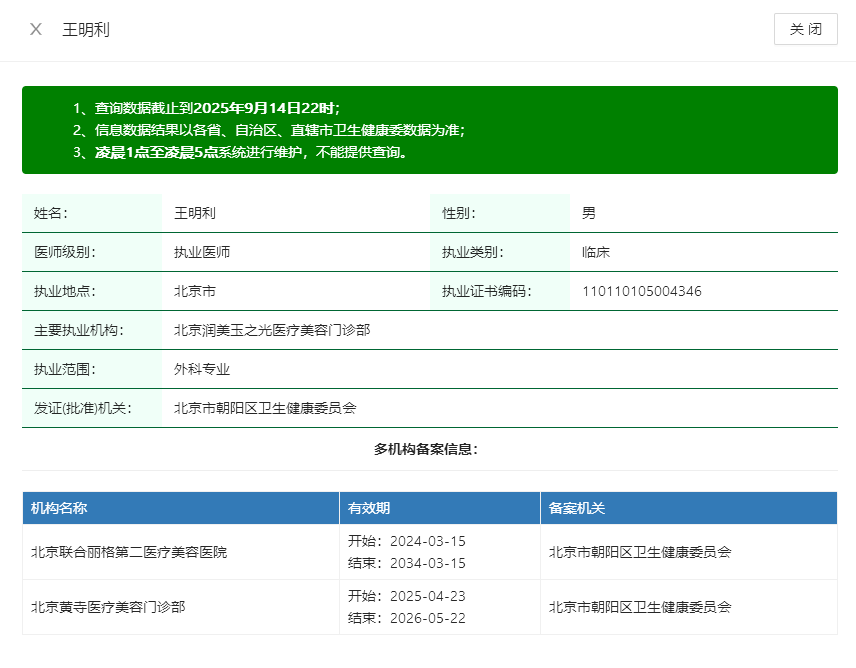Click the 多机构备案信息 section heading
The width and height of the screenshot is (856, 668).
[x=426, y=449]
